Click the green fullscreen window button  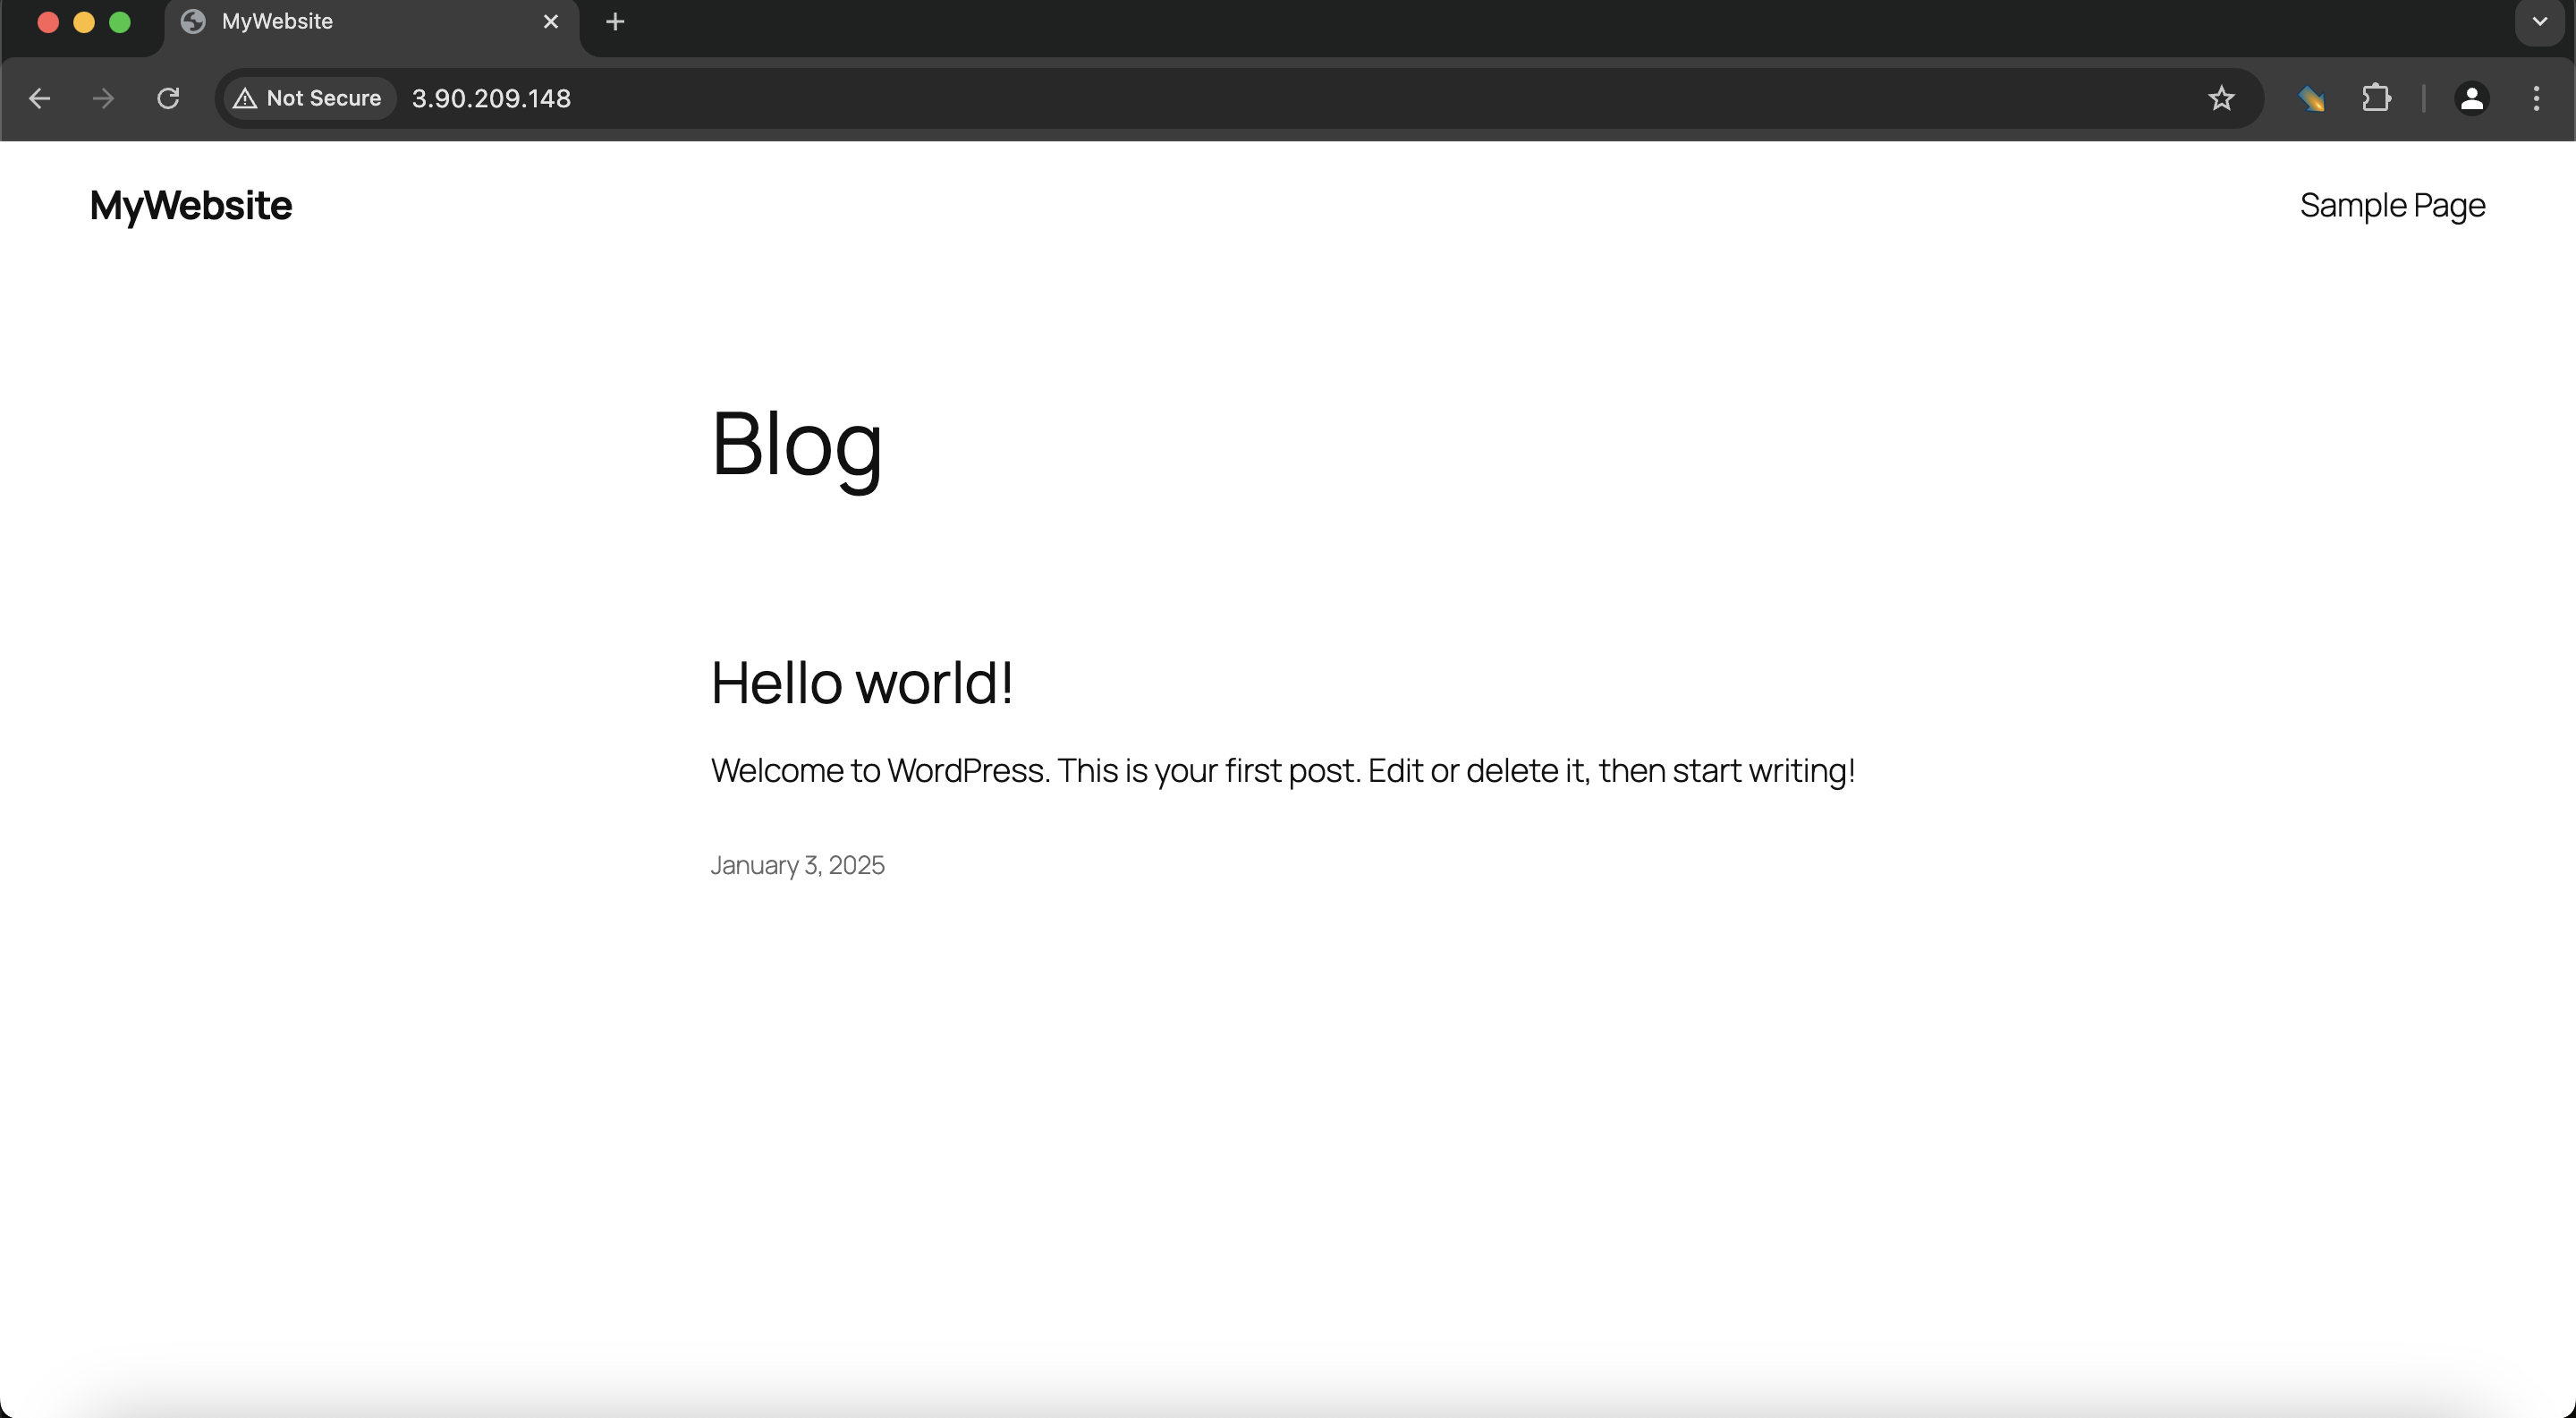coord(120,22)
